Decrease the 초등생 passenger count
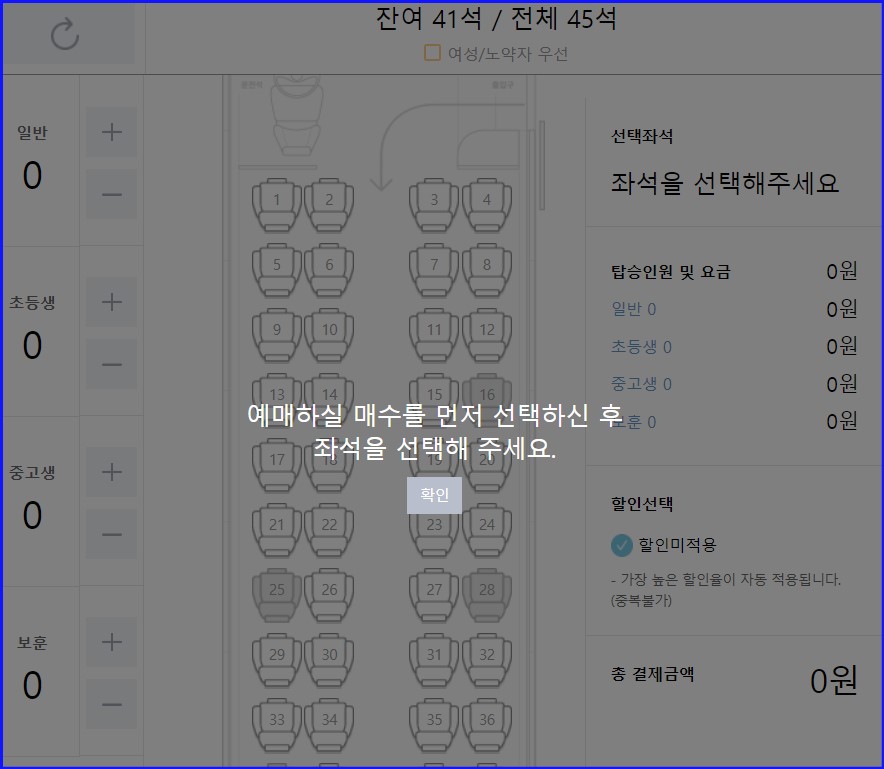Screen dimensions: 884x769 pos(111,364)
